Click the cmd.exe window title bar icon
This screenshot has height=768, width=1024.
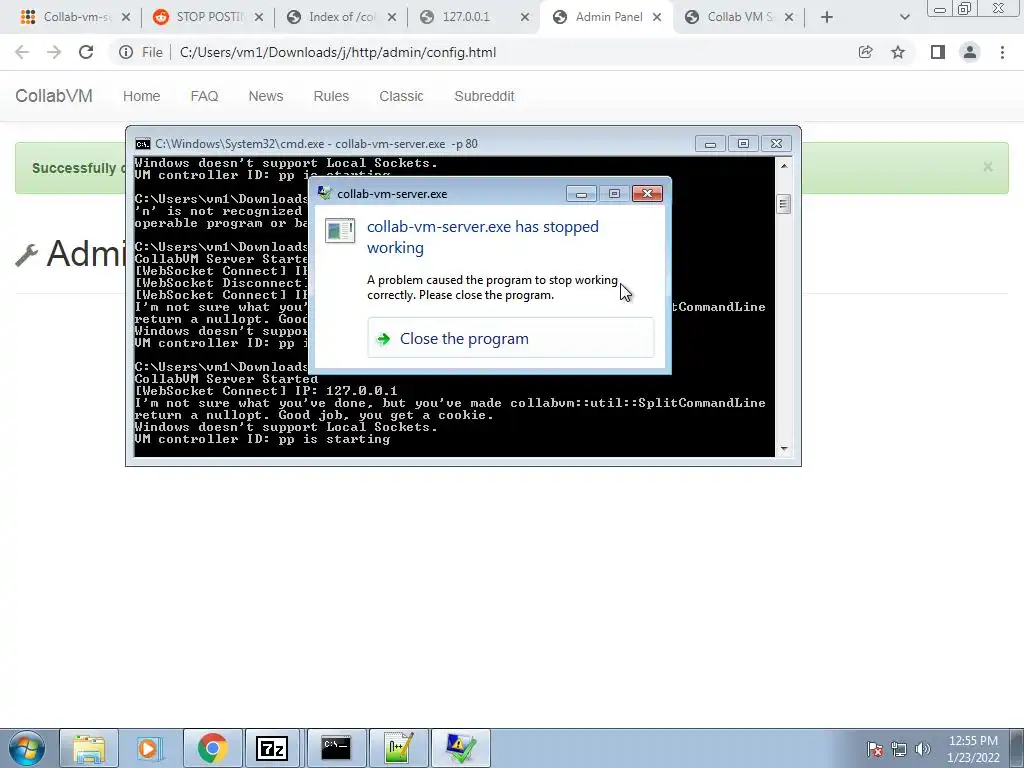142,144
